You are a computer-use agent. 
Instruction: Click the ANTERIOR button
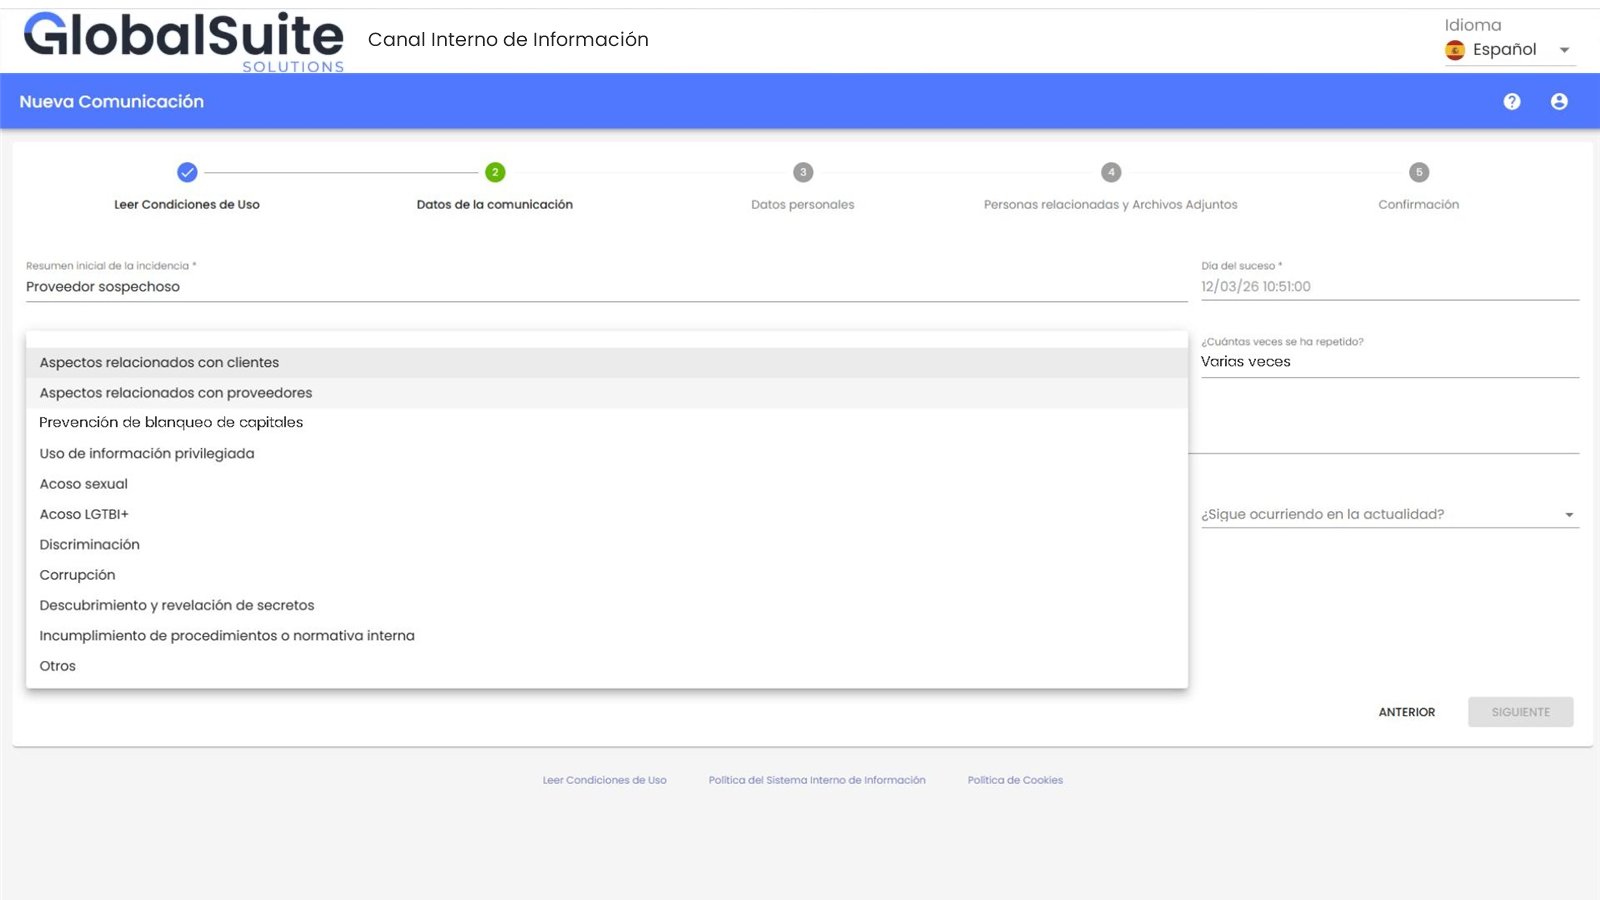click(1407, 712)
